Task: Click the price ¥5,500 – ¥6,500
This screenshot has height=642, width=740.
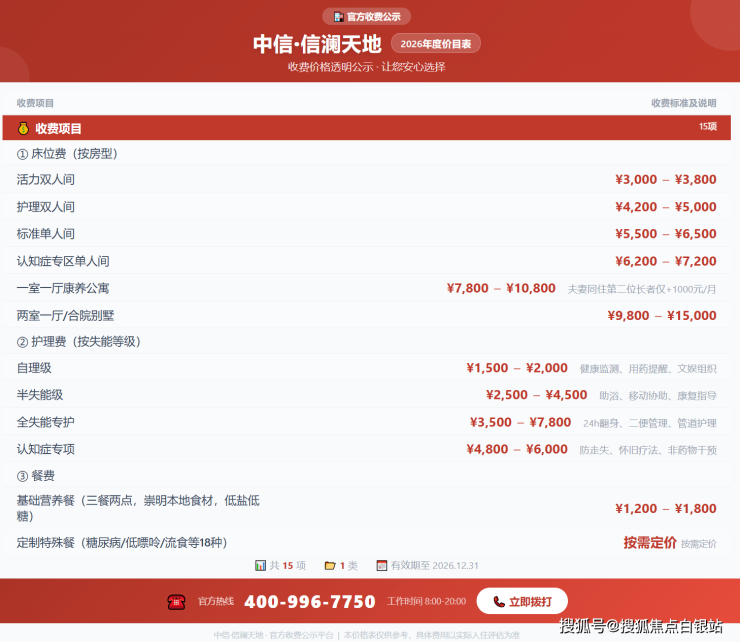Action: pyautogui.click(x=666, y=234)
